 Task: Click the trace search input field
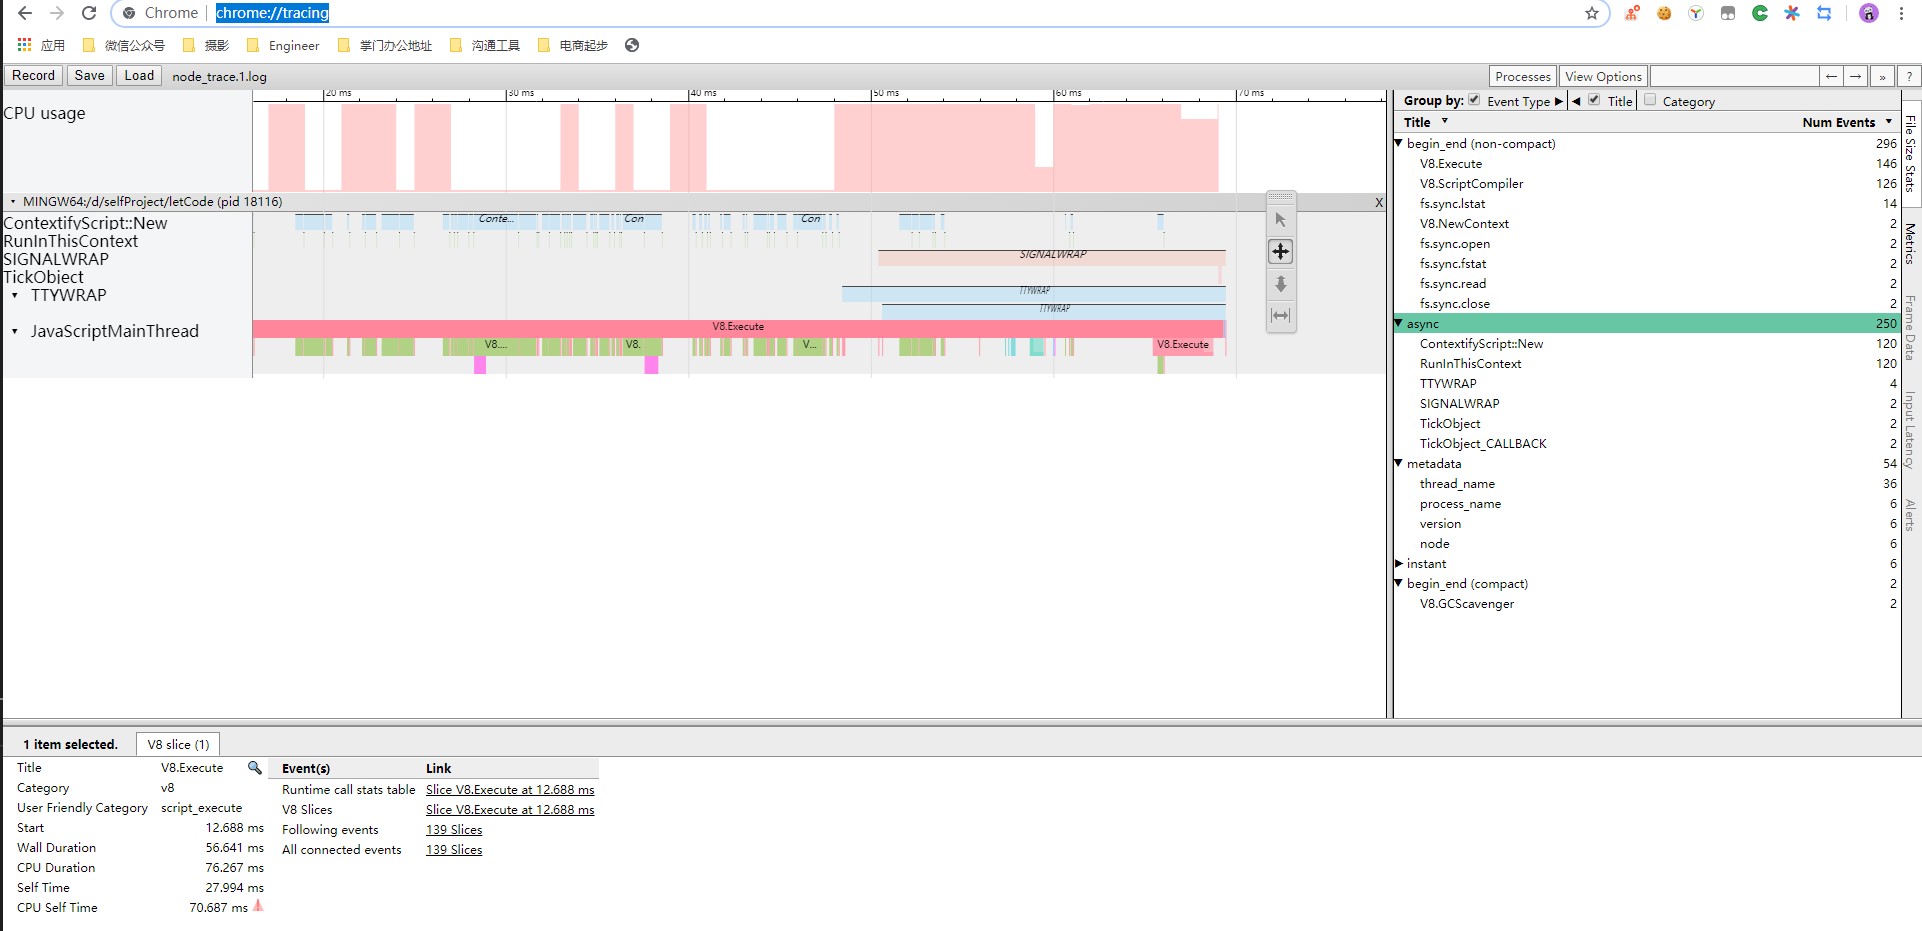pyautogui.click(x=1734, y=76)
